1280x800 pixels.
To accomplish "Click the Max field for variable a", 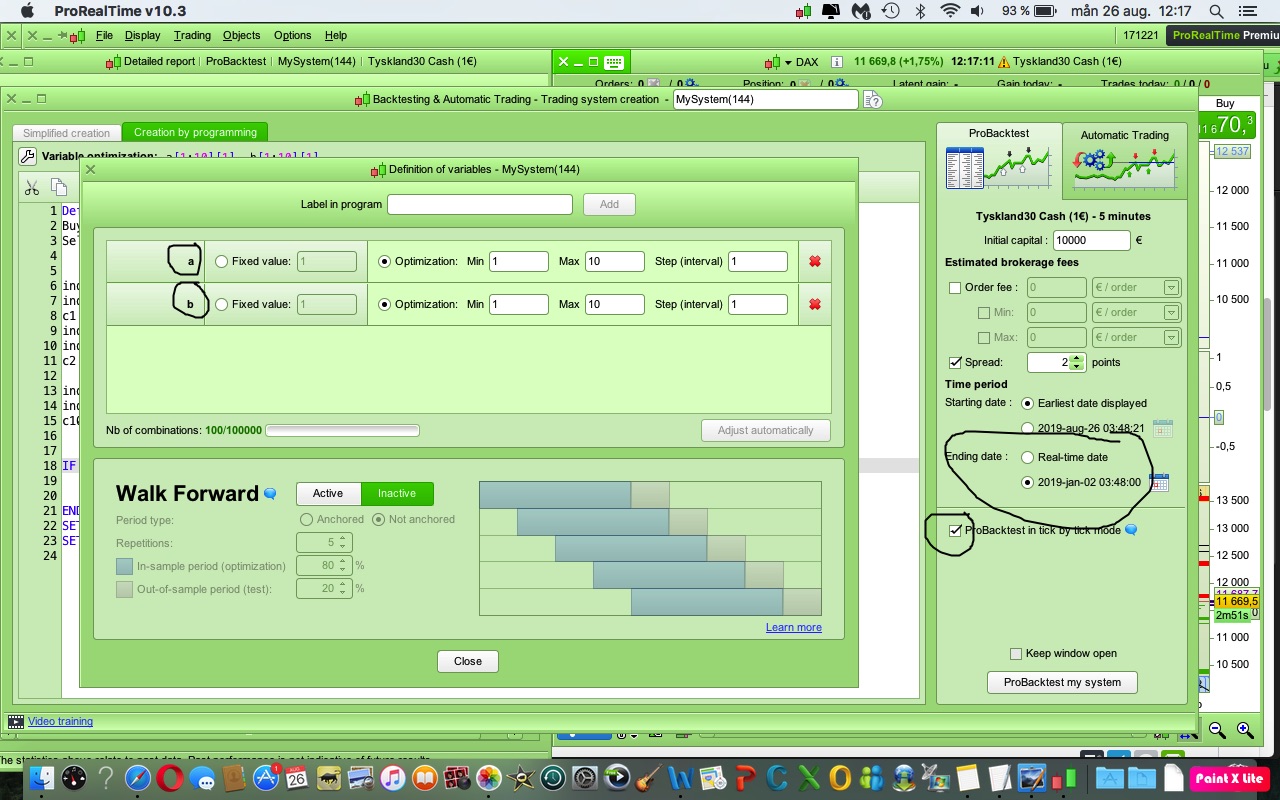I will click(615, 261).
